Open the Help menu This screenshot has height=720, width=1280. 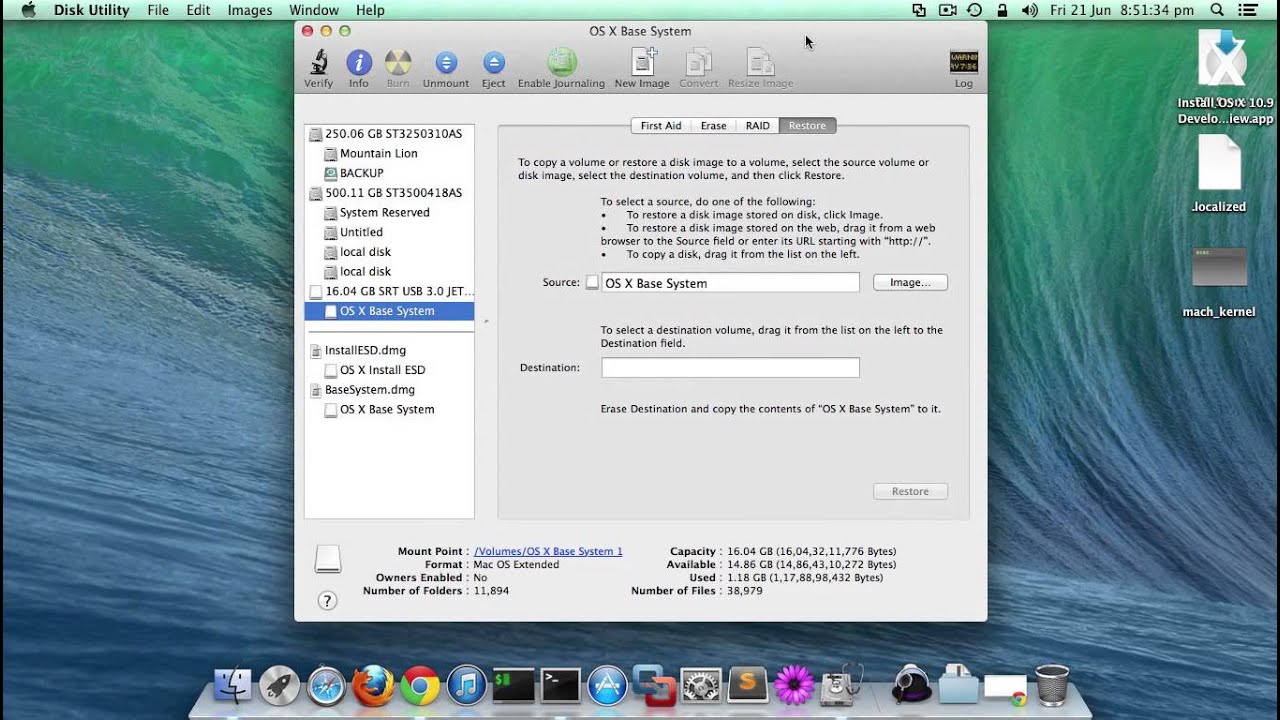[370, 10]
